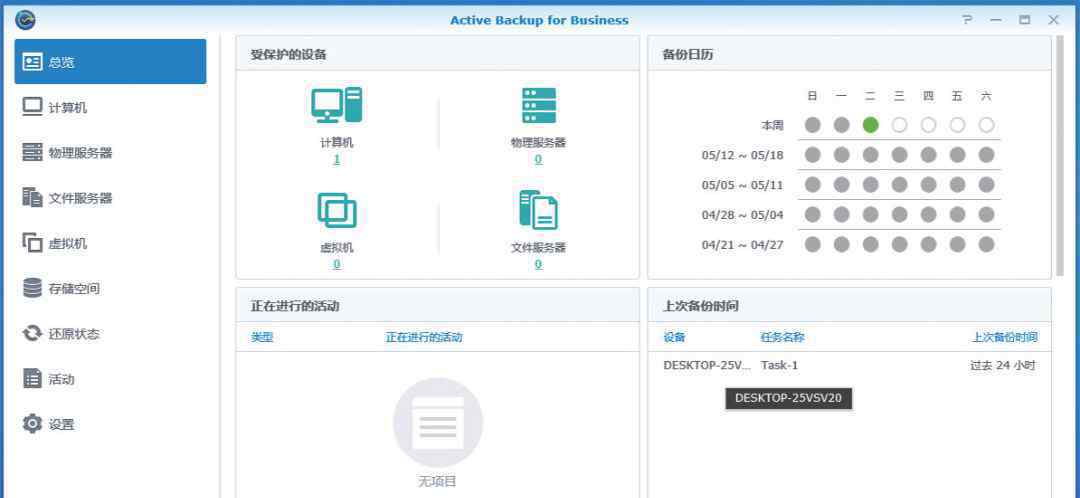1080x498 pixels.
Task: Click the 文件服务器 icon in protected devices
Action: click(x=538, y=210)
